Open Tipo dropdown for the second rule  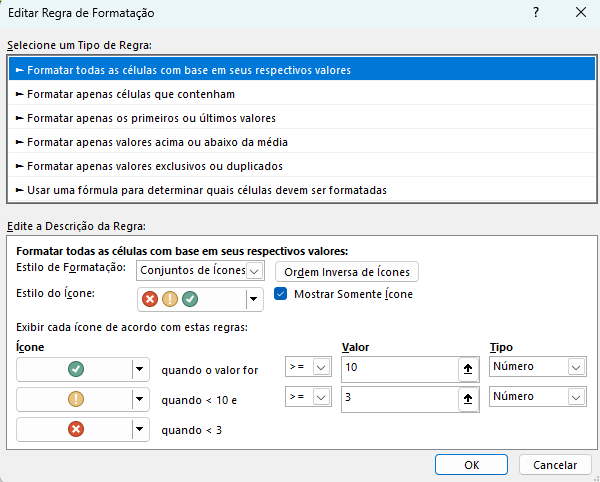(x=575, y=397)
